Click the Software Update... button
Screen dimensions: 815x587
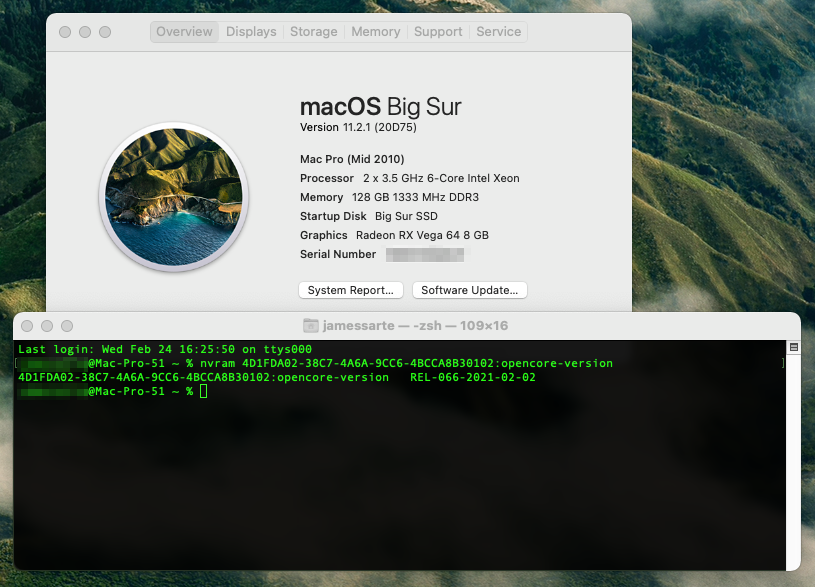pos(469,290)
